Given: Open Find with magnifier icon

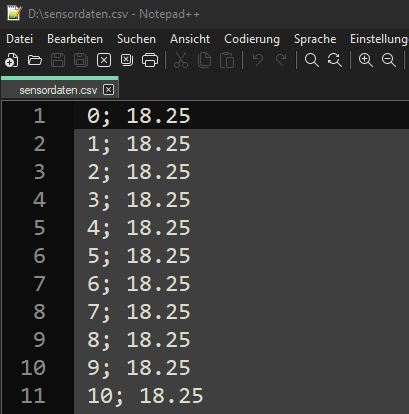Looking at the screenshot, I should [312, 60].
